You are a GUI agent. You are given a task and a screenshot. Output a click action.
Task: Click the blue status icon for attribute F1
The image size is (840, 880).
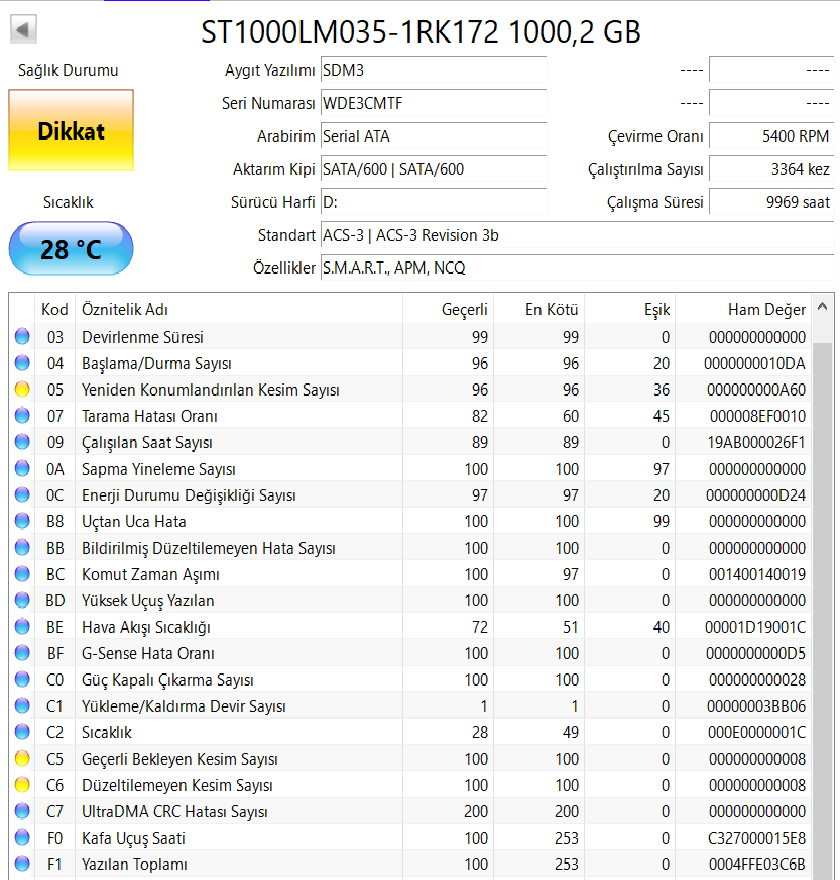tap(22, 864)
